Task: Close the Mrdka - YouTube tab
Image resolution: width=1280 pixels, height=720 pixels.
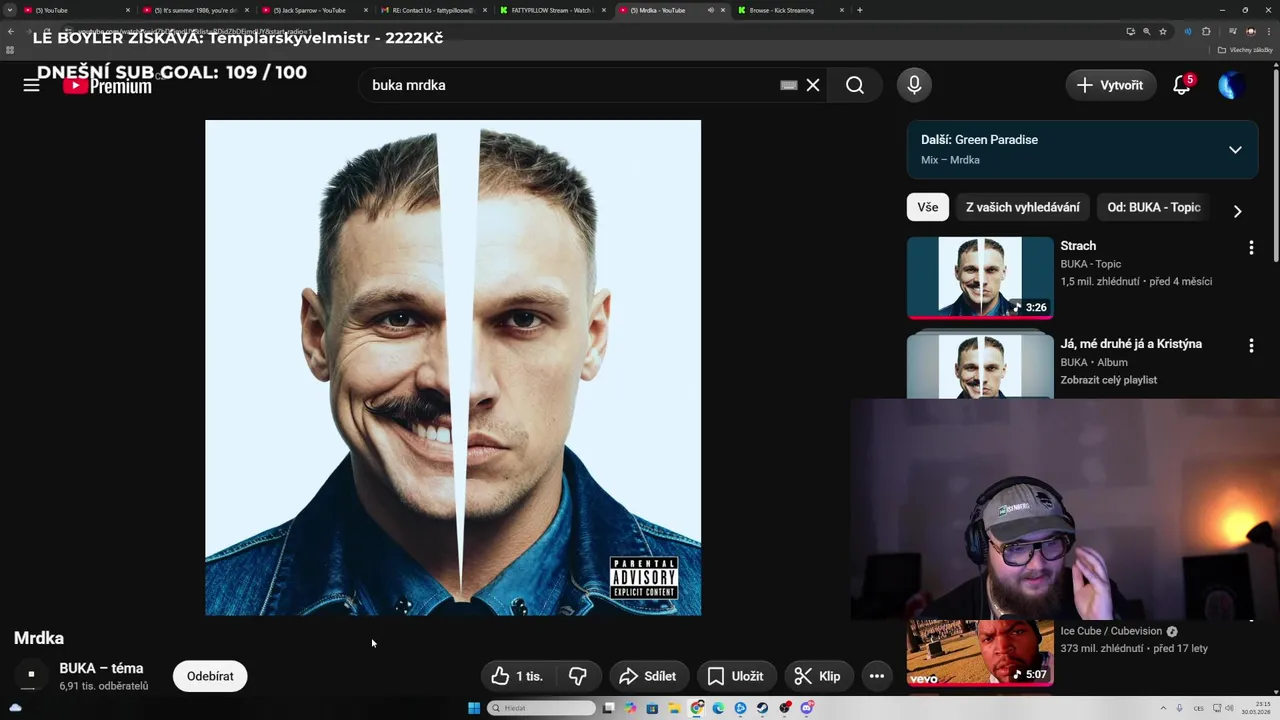Action: [x=723, y=10]
